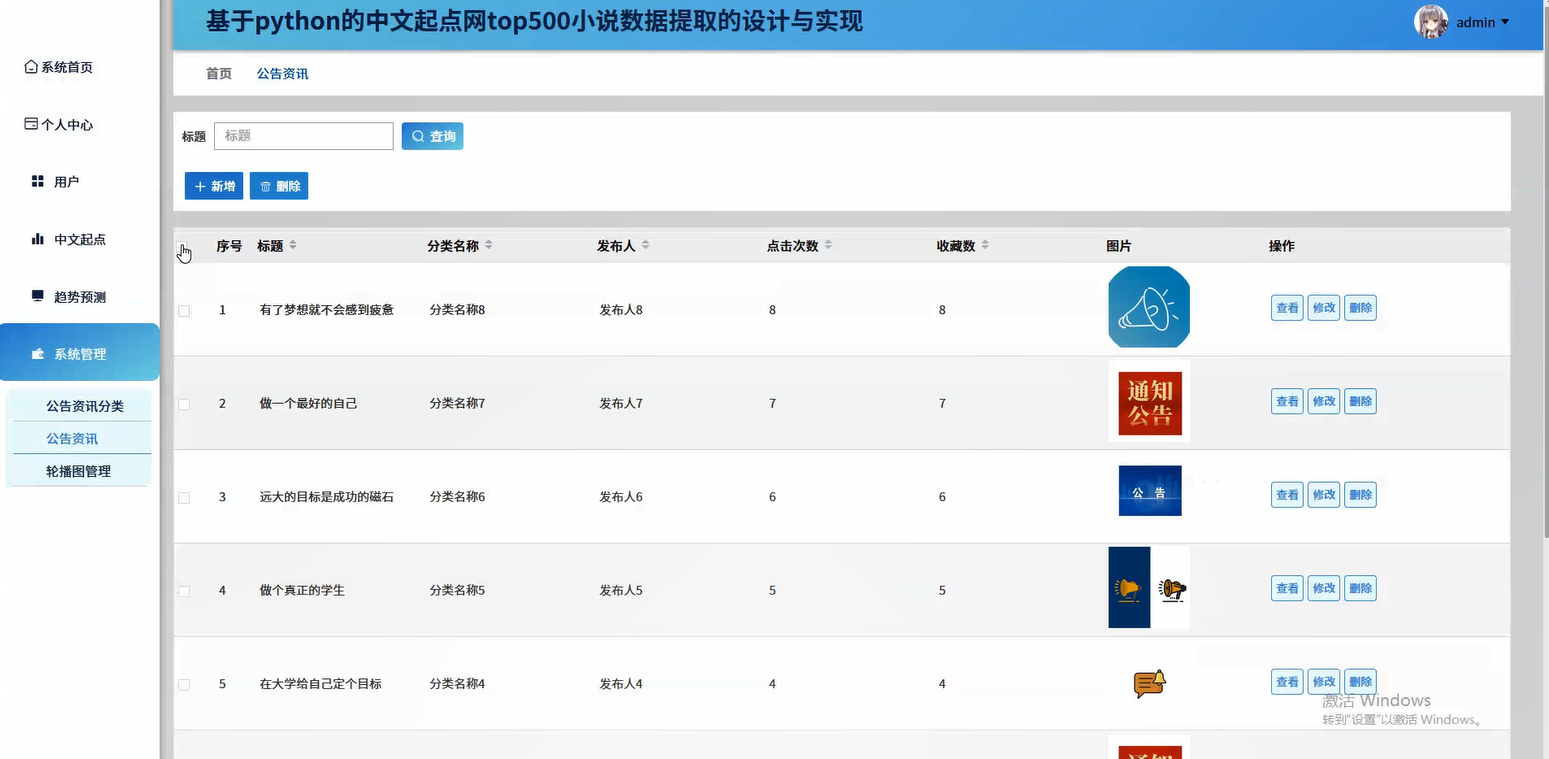Click 查看 for 有了梦想就不会感到疲惫
Image resolution: width=1549 pixels, height=759 pixels.
pos(1287,308)
